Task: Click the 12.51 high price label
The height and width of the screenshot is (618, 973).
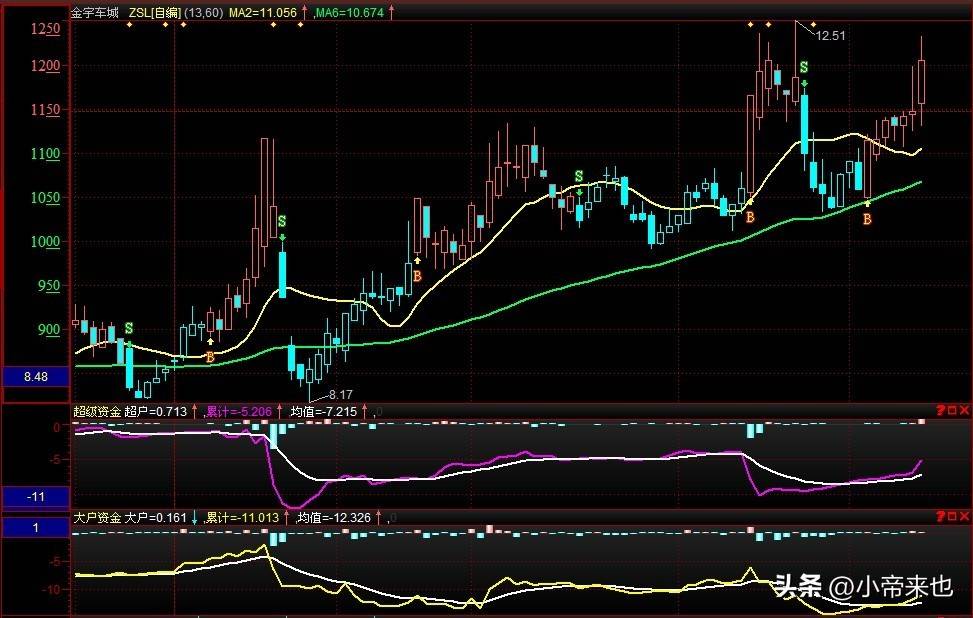Action: tap(830, 35)
